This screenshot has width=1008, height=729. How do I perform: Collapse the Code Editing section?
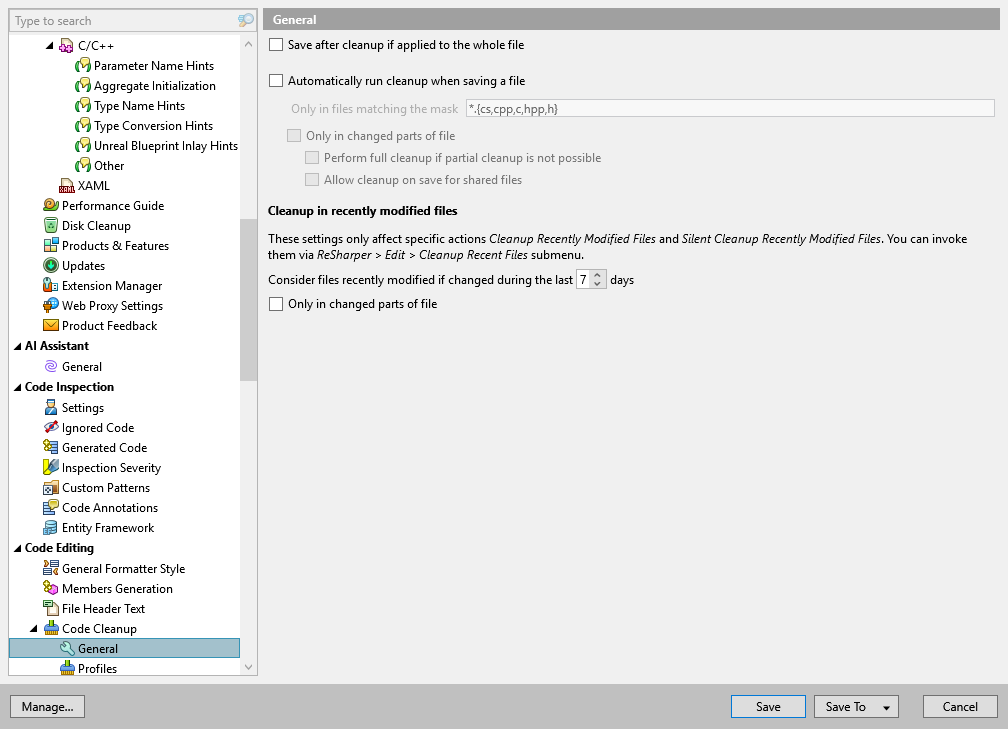pos(17,548)
